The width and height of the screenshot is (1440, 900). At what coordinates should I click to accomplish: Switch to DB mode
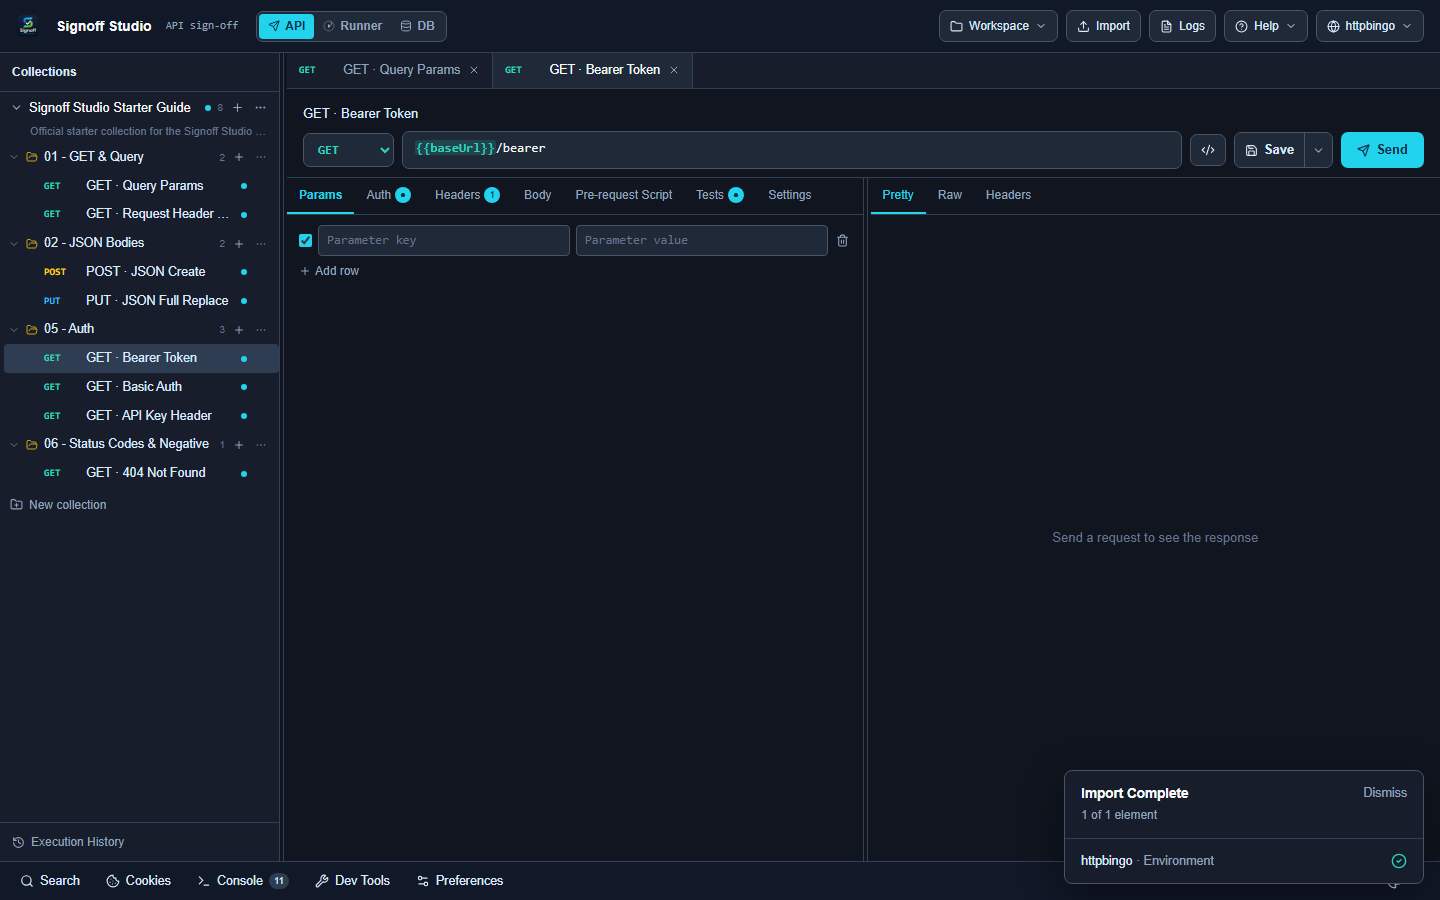coord(418,26)
